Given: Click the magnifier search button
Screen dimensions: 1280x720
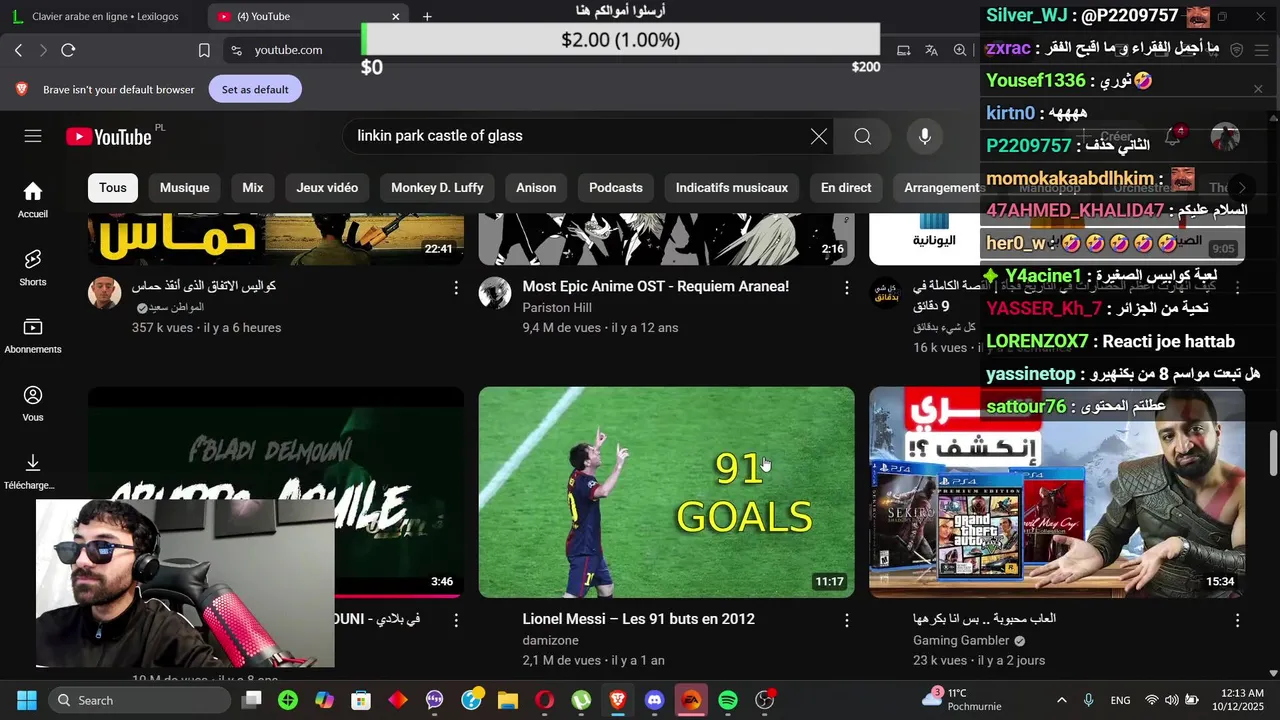Looking at the screenshot, I should click(x=863, y=137).
